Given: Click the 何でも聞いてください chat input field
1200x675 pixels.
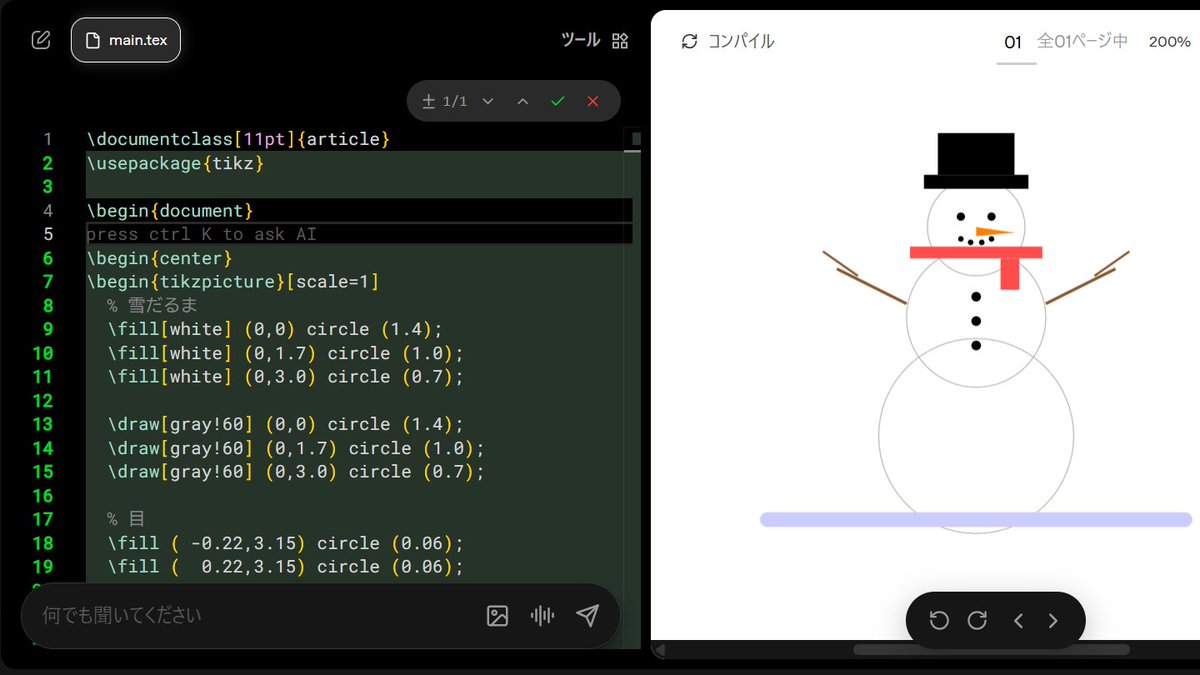Looking at the screenshot, I should point(255,616).
